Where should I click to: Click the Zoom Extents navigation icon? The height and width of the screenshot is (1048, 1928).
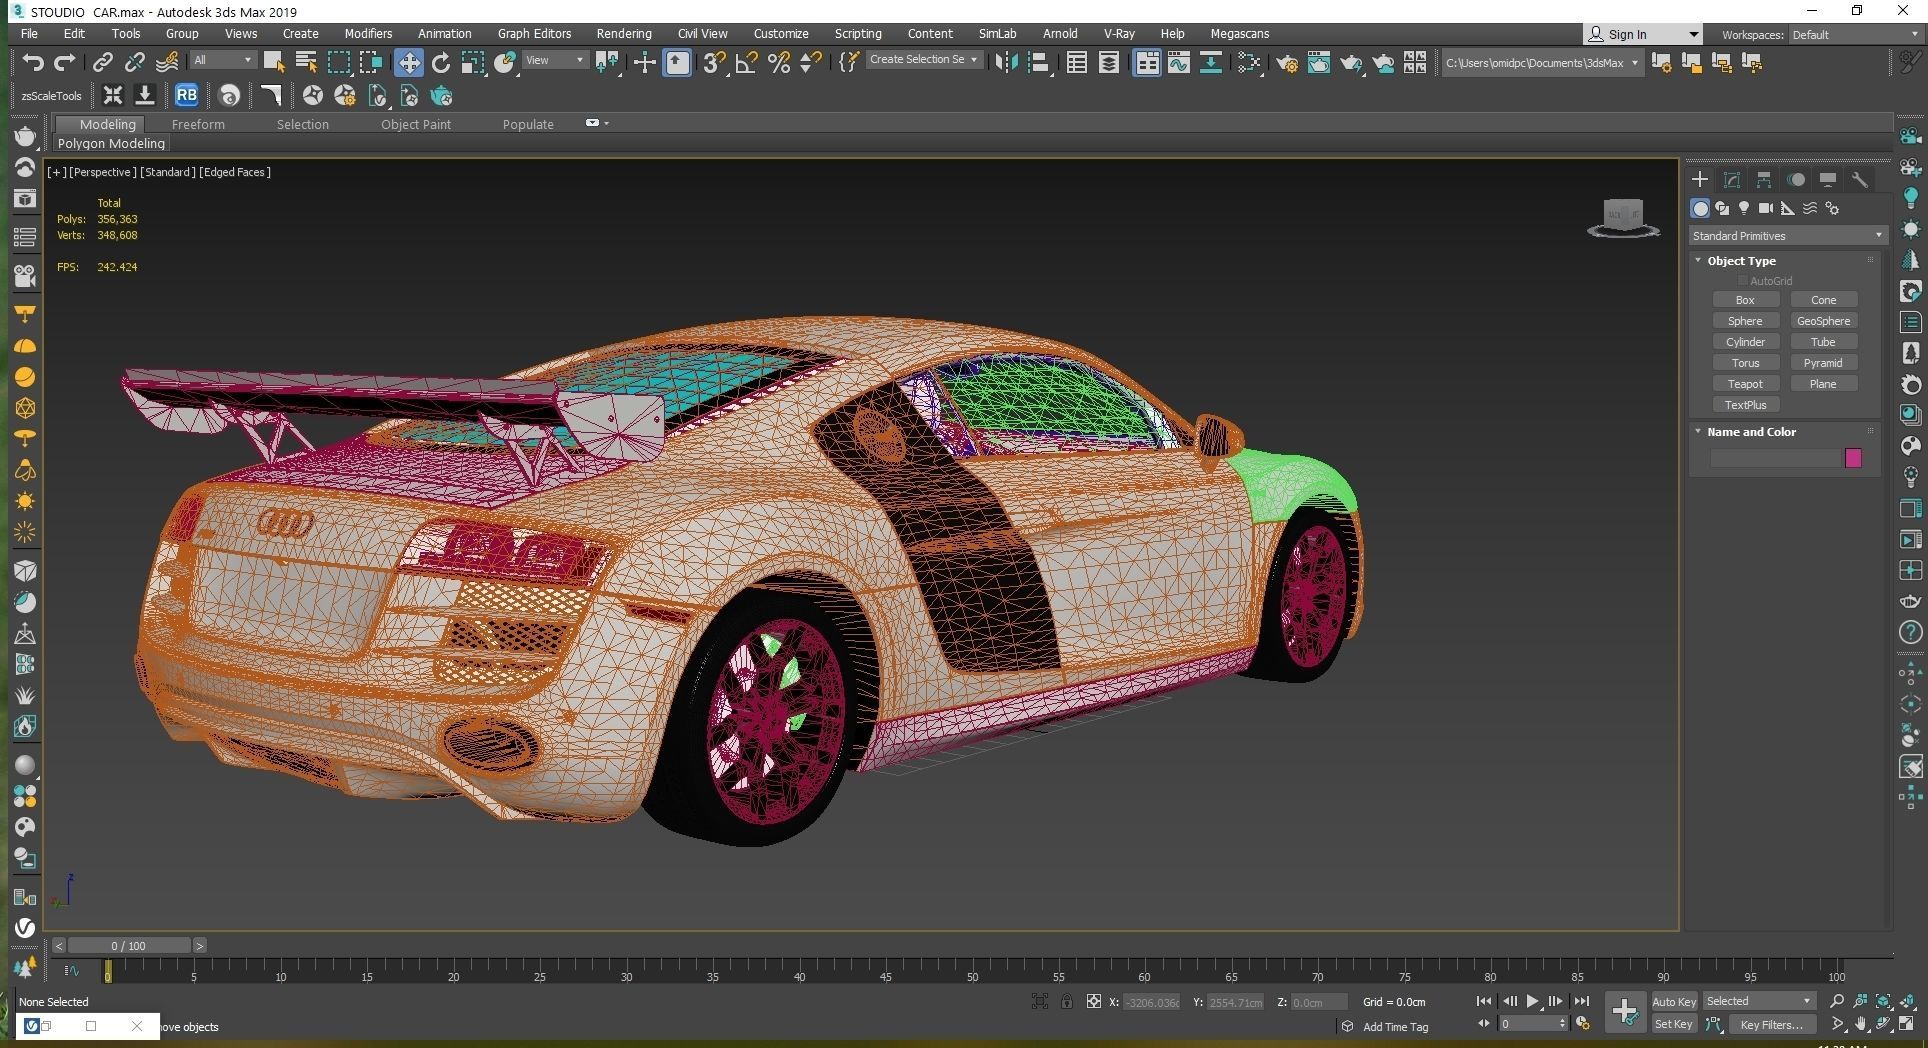[x=1883, y=1001]
